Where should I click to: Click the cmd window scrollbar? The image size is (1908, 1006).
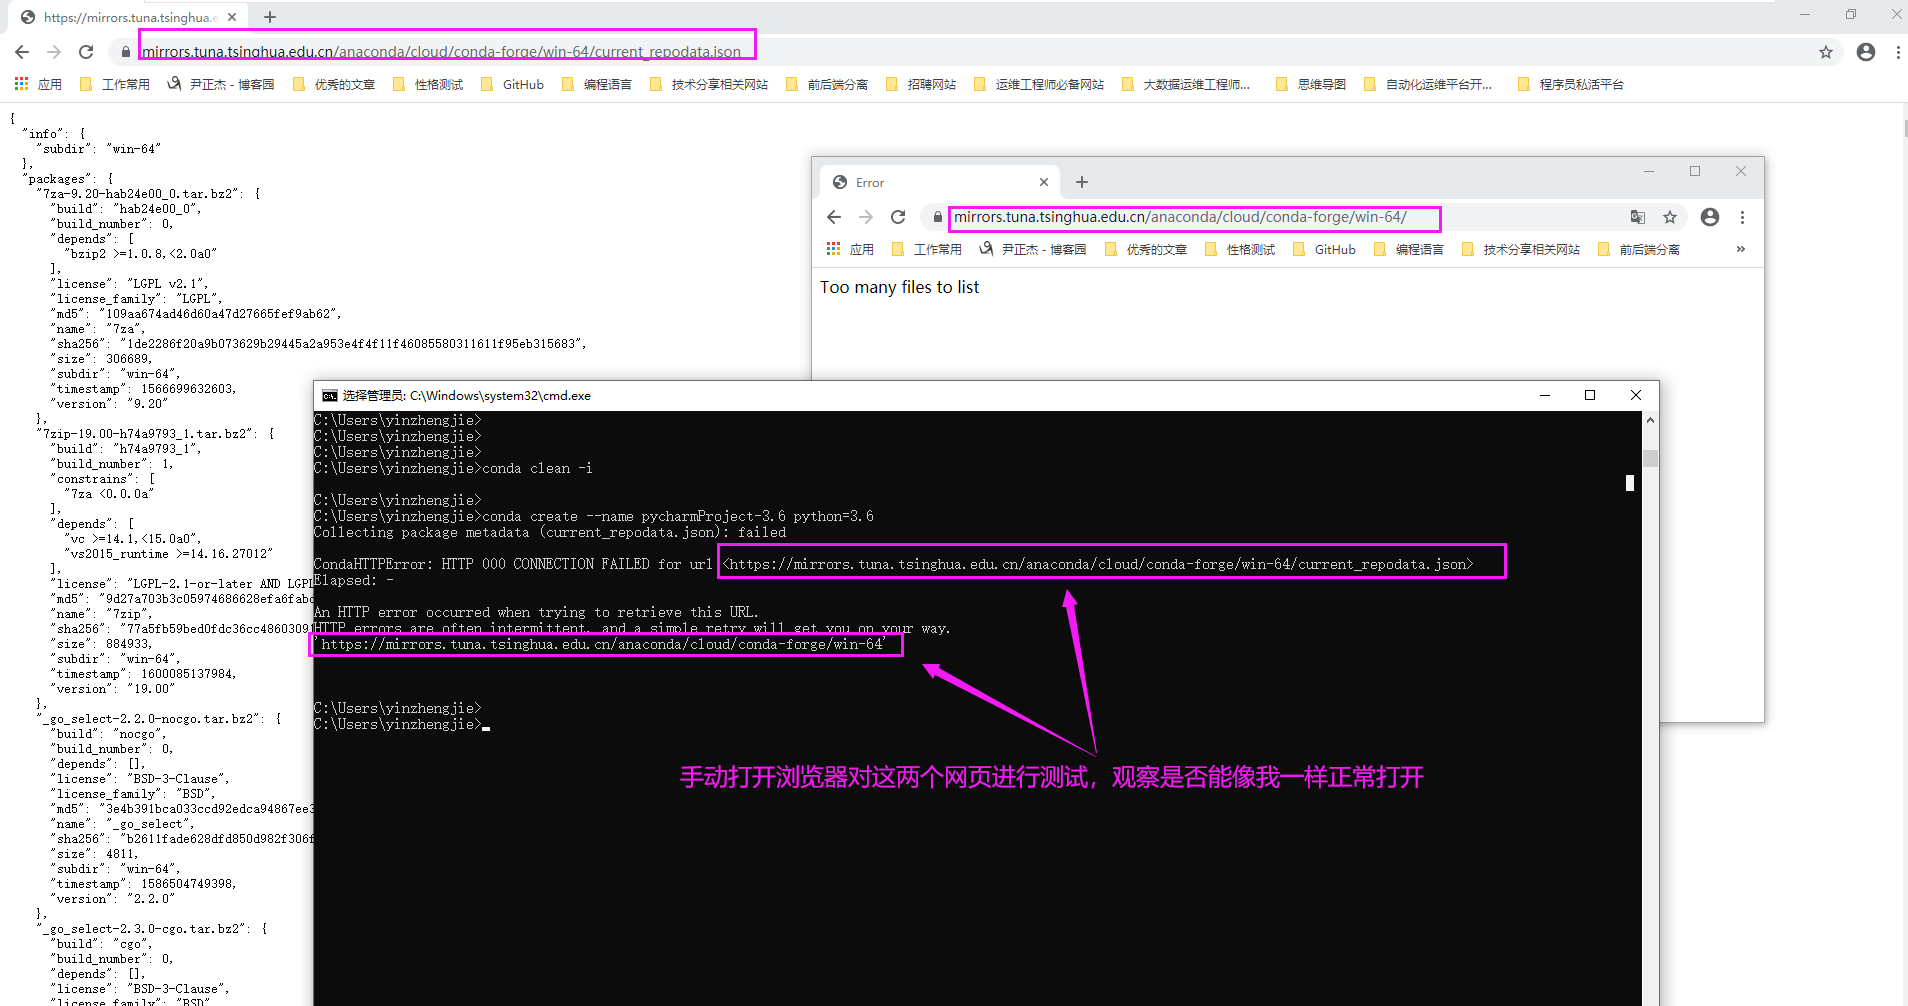coord(1652,458)
